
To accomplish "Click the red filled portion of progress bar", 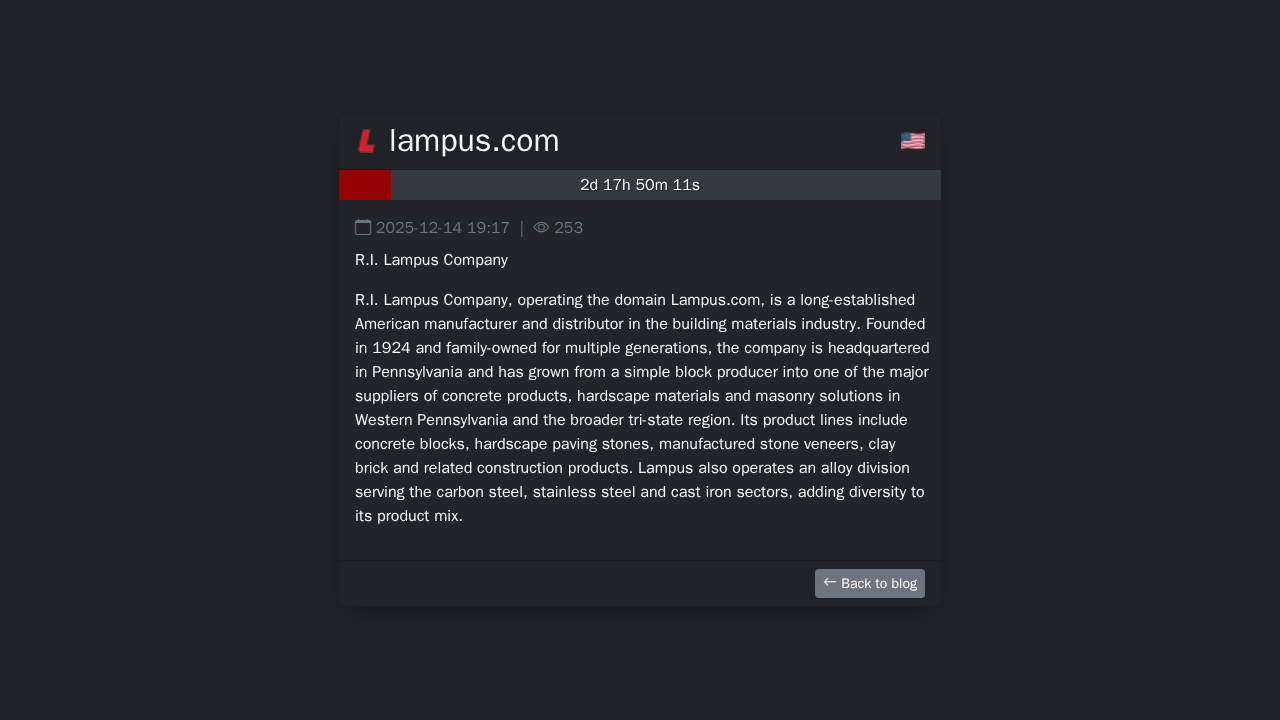I will 365,185.
